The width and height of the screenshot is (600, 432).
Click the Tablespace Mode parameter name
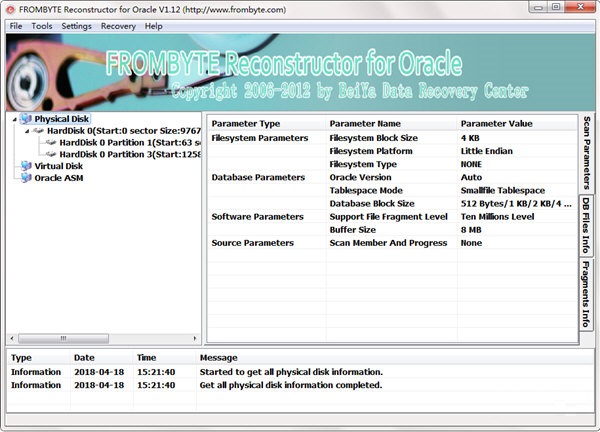point(366,191)
